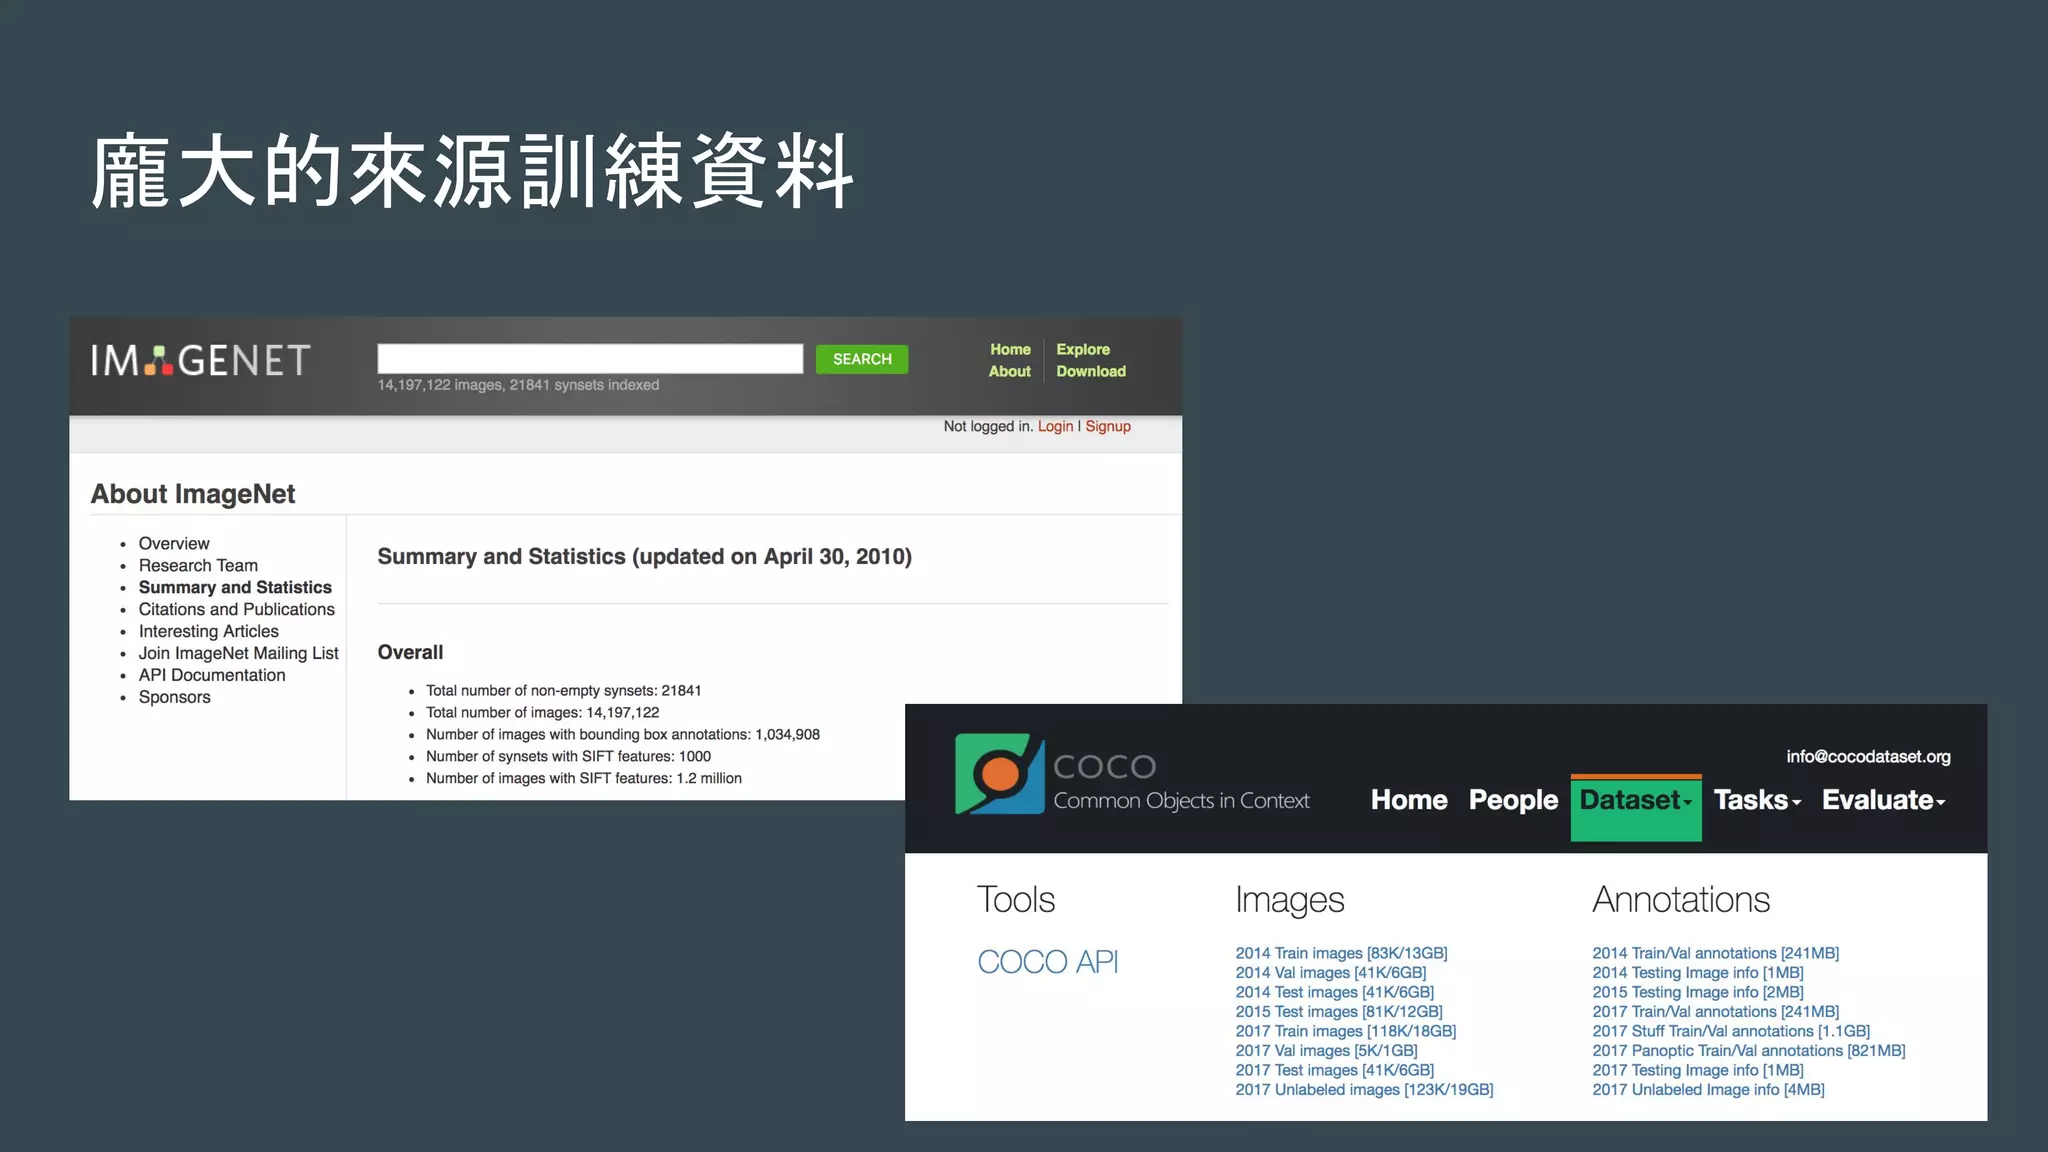Click 'Total number of images: 14,197,122' text

[542, 712]
